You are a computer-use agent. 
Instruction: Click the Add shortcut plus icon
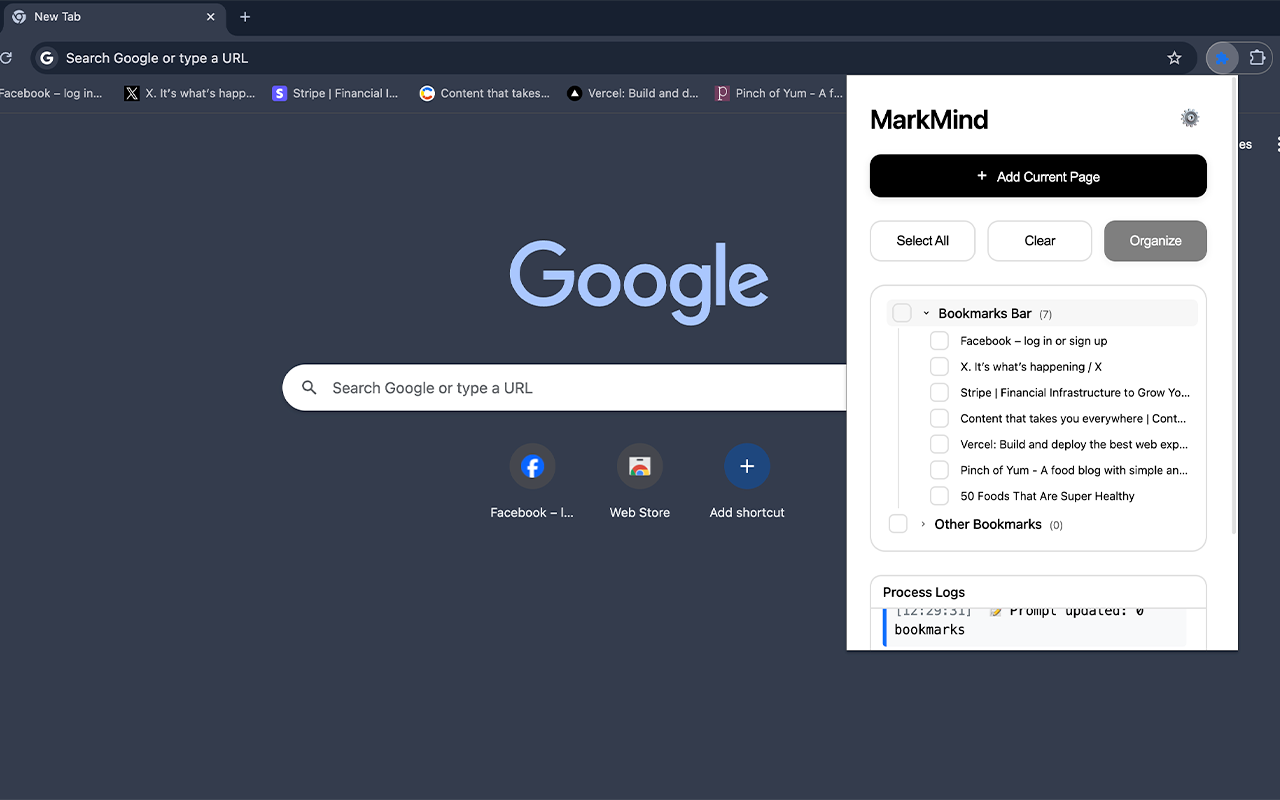746,466
